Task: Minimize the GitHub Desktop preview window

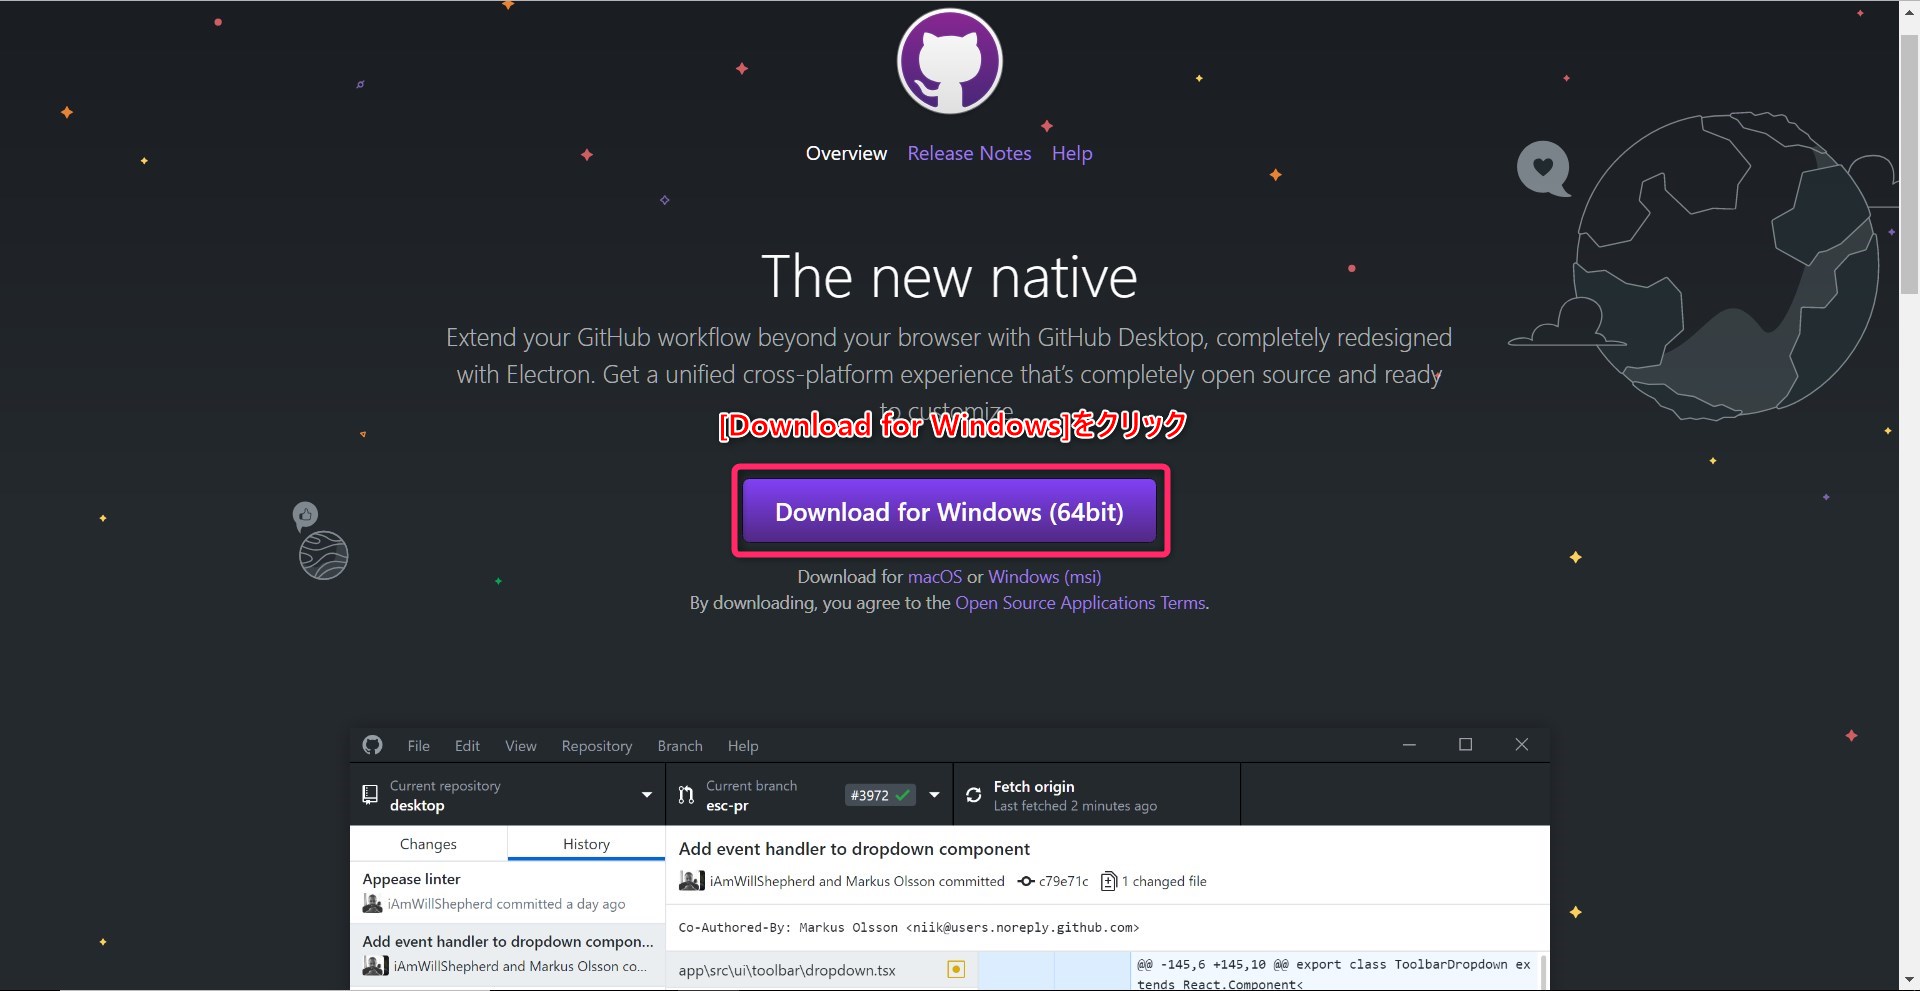Action: coord(1409,745)
